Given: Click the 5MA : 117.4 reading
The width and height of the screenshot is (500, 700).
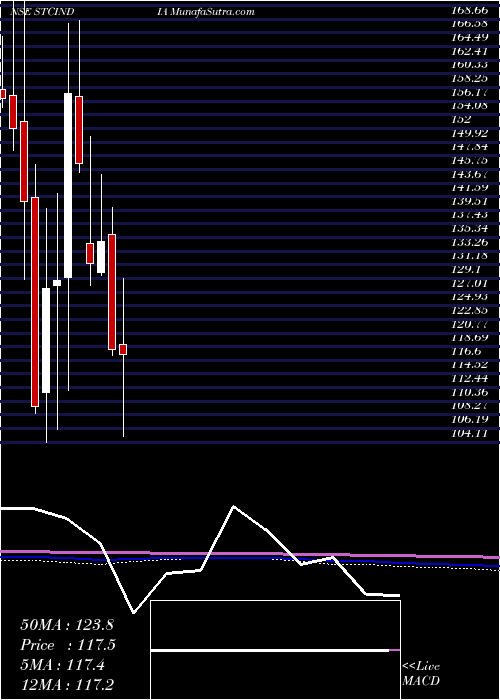Looking at the screenshot, I should 63,666.
